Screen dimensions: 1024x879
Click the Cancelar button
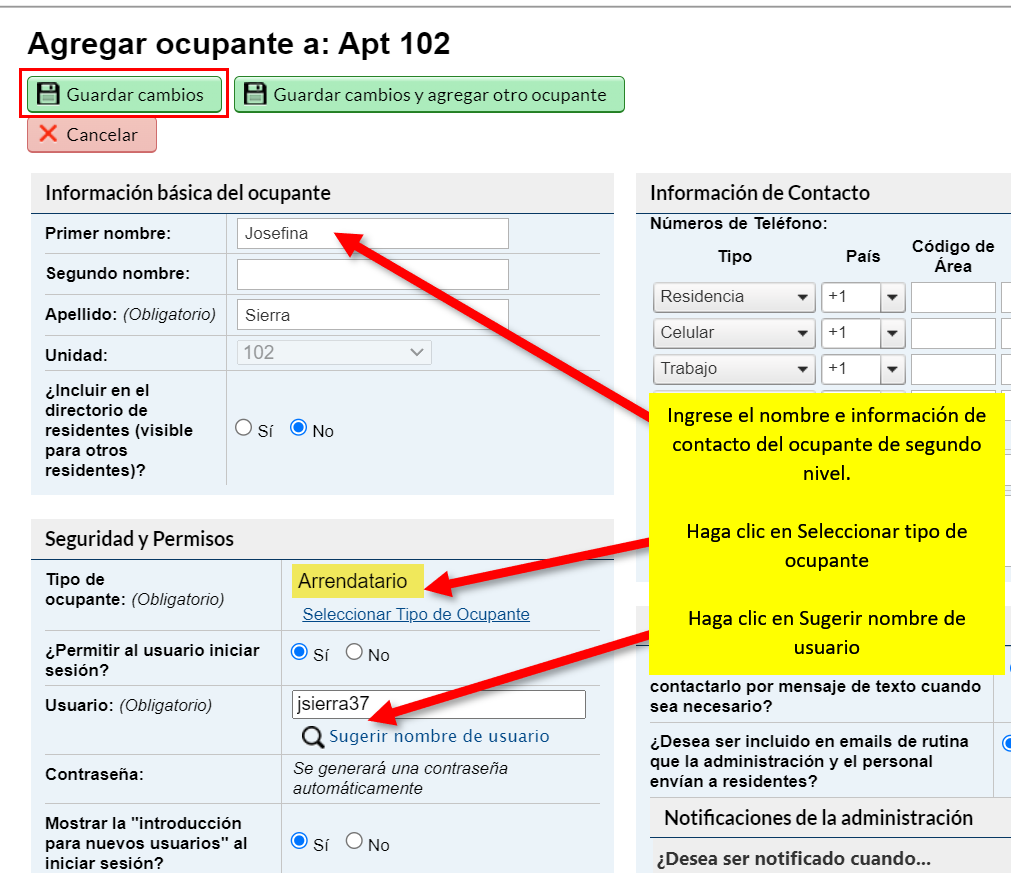coord(91,135)
